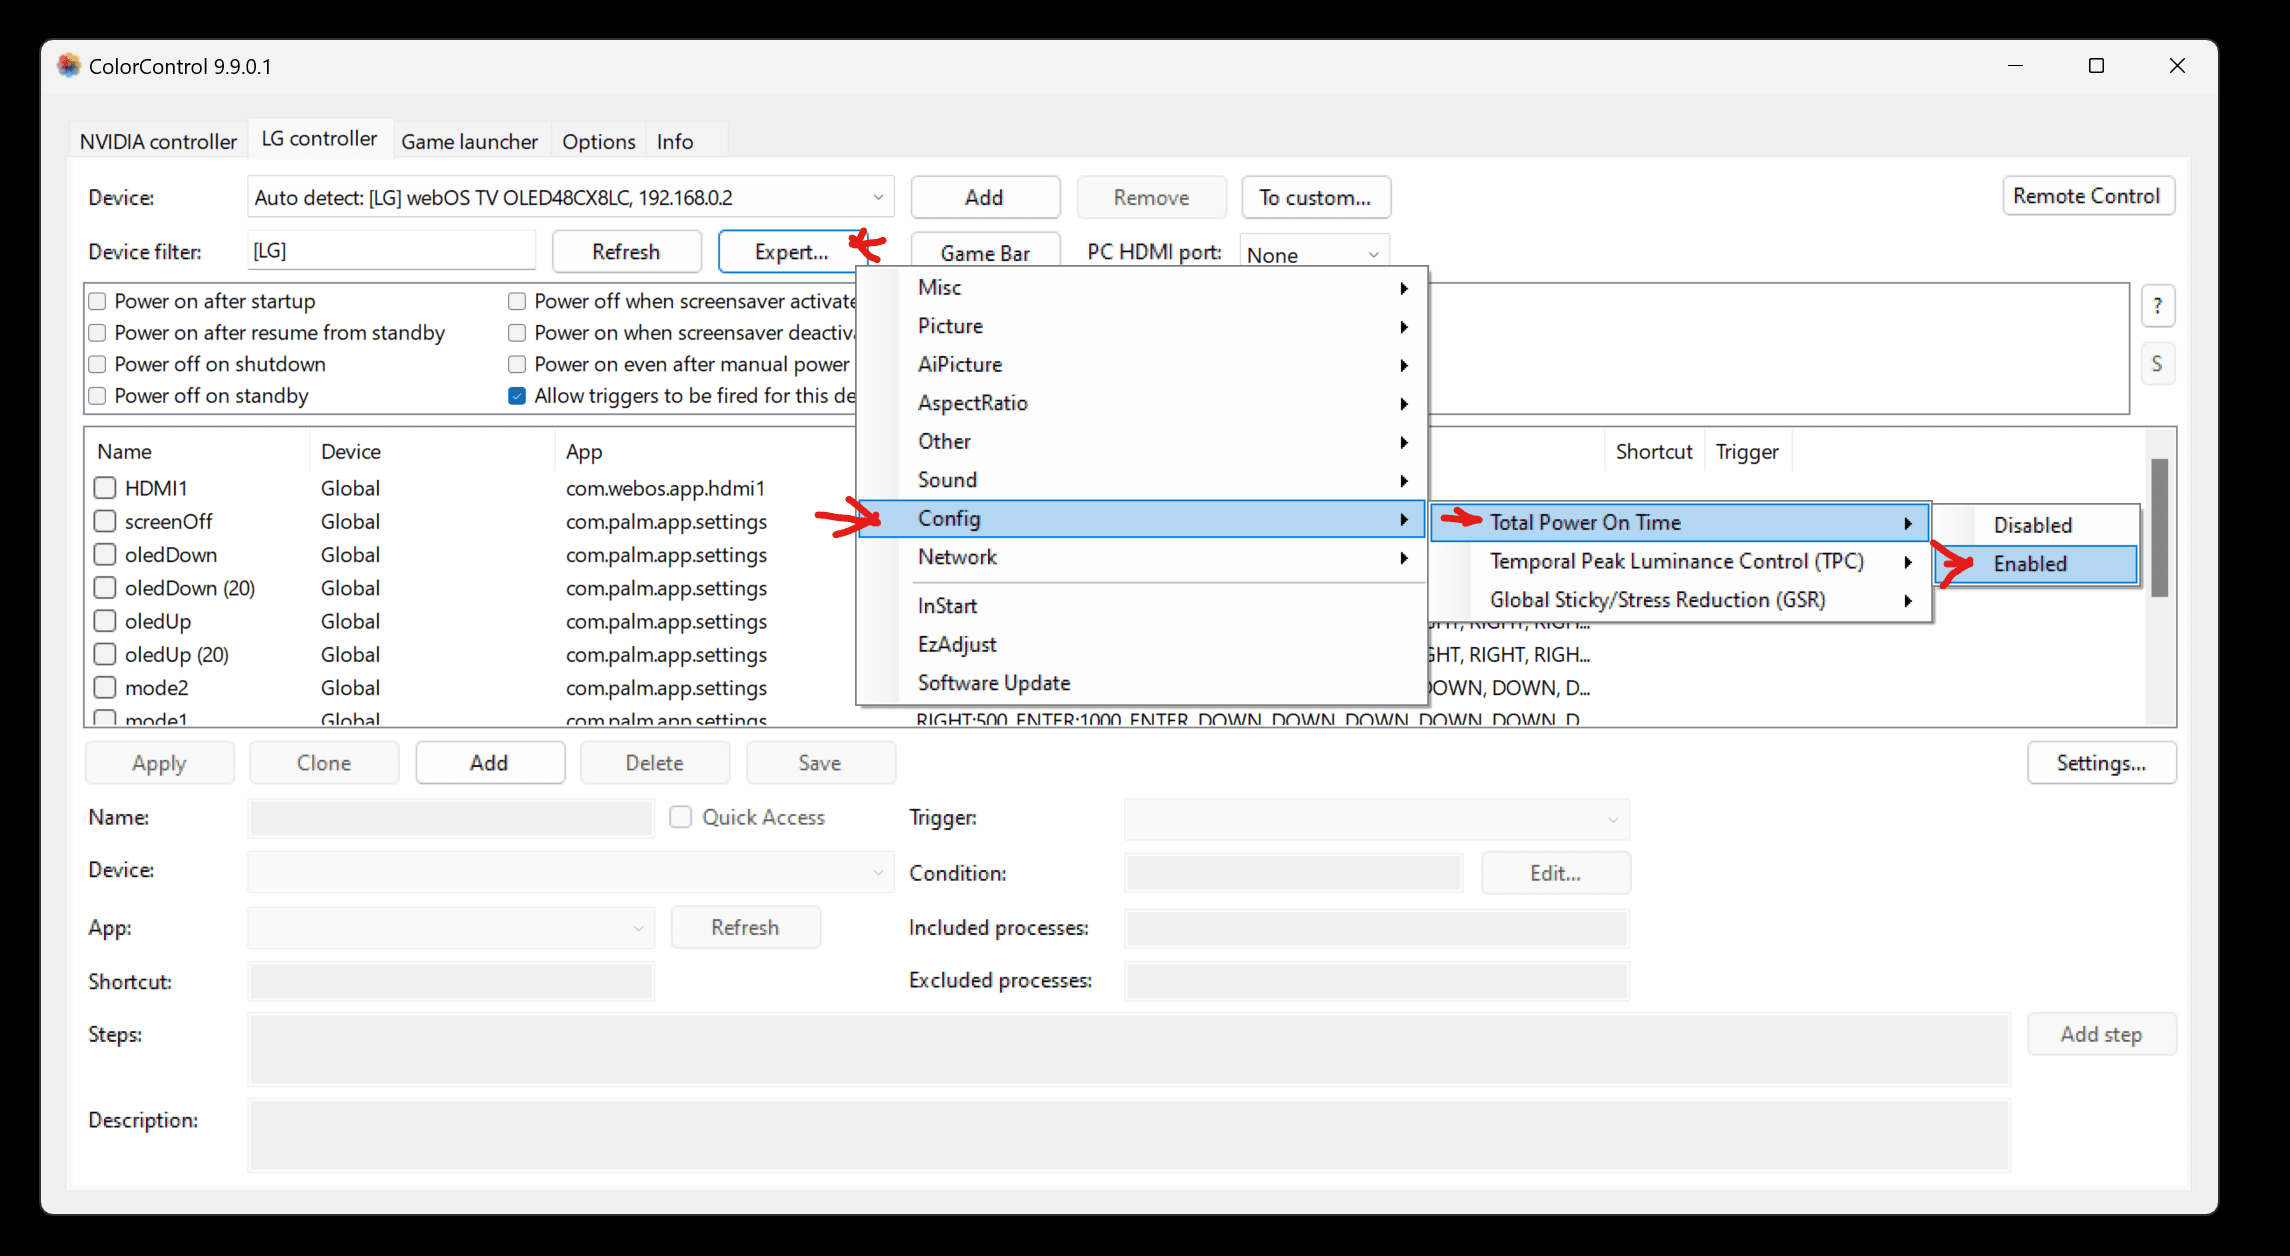
Task: Open the AiPicture submenu
Action: [1141, 365]
